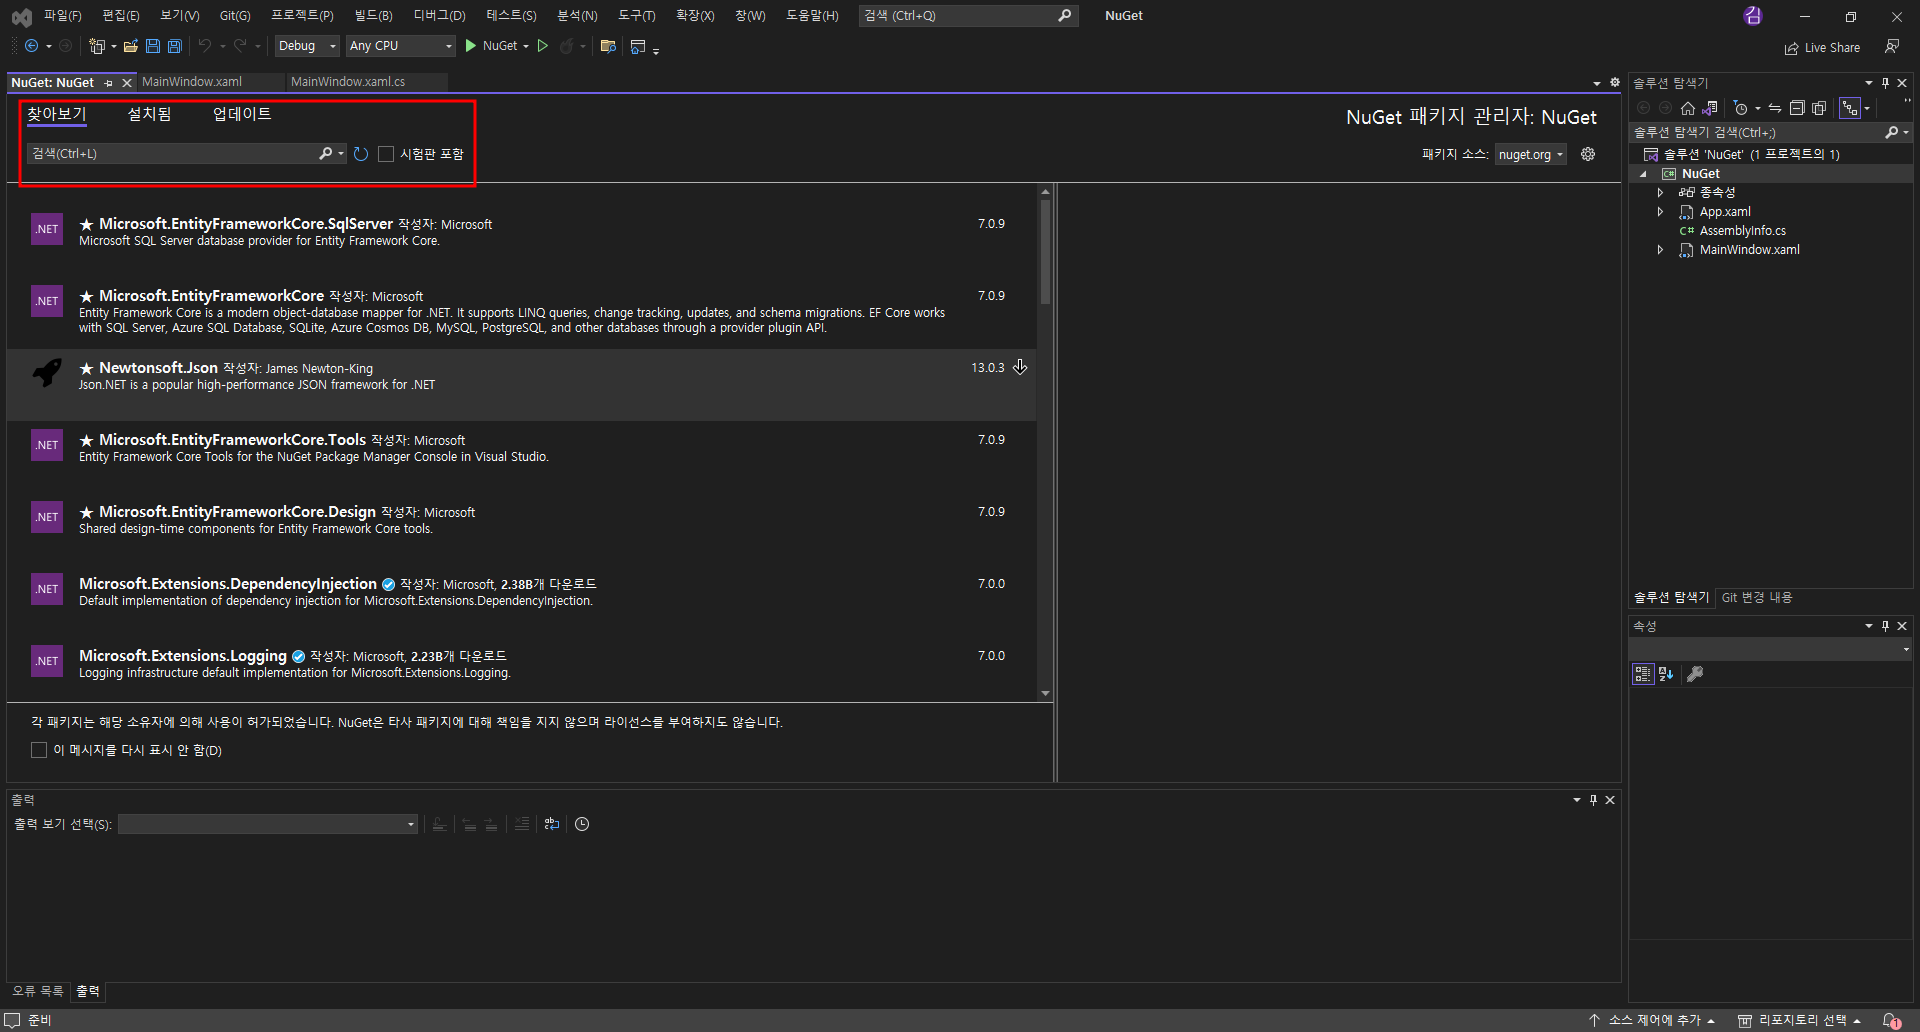Viewport: 1920px width, 1032px height.
Task: Click the NuGet search magnifier icon
Action: point(326,153)
